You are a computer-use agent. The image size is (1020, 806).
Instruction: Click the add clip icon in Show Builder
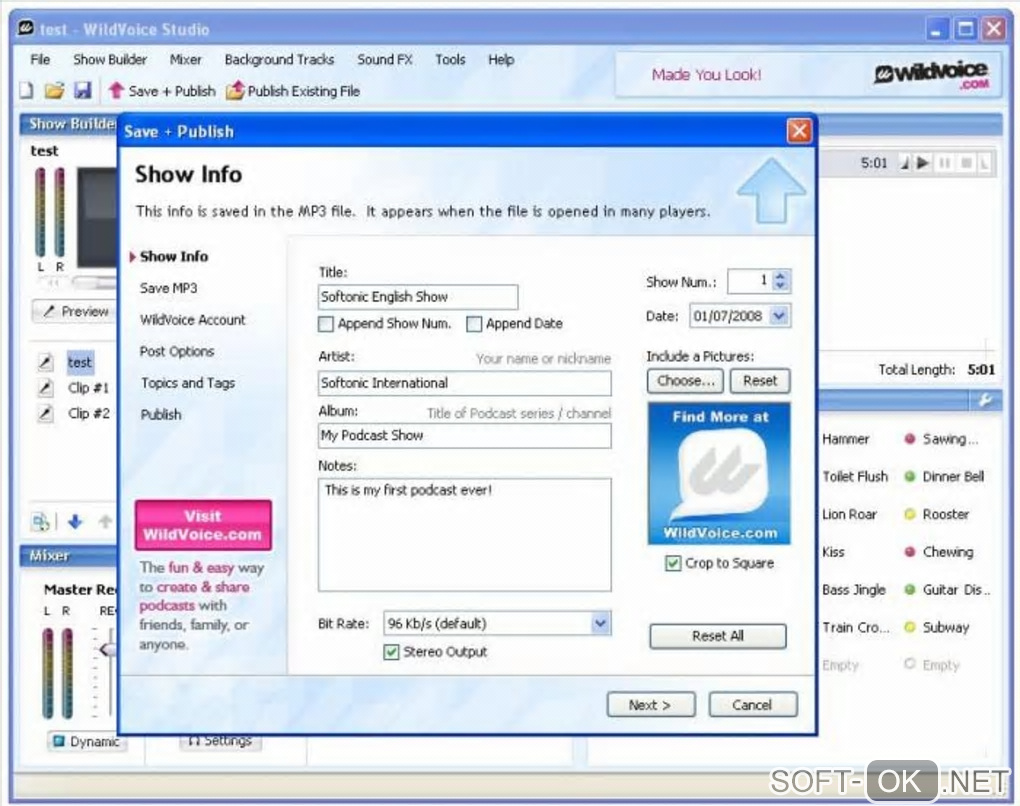[x=40, y=521]
